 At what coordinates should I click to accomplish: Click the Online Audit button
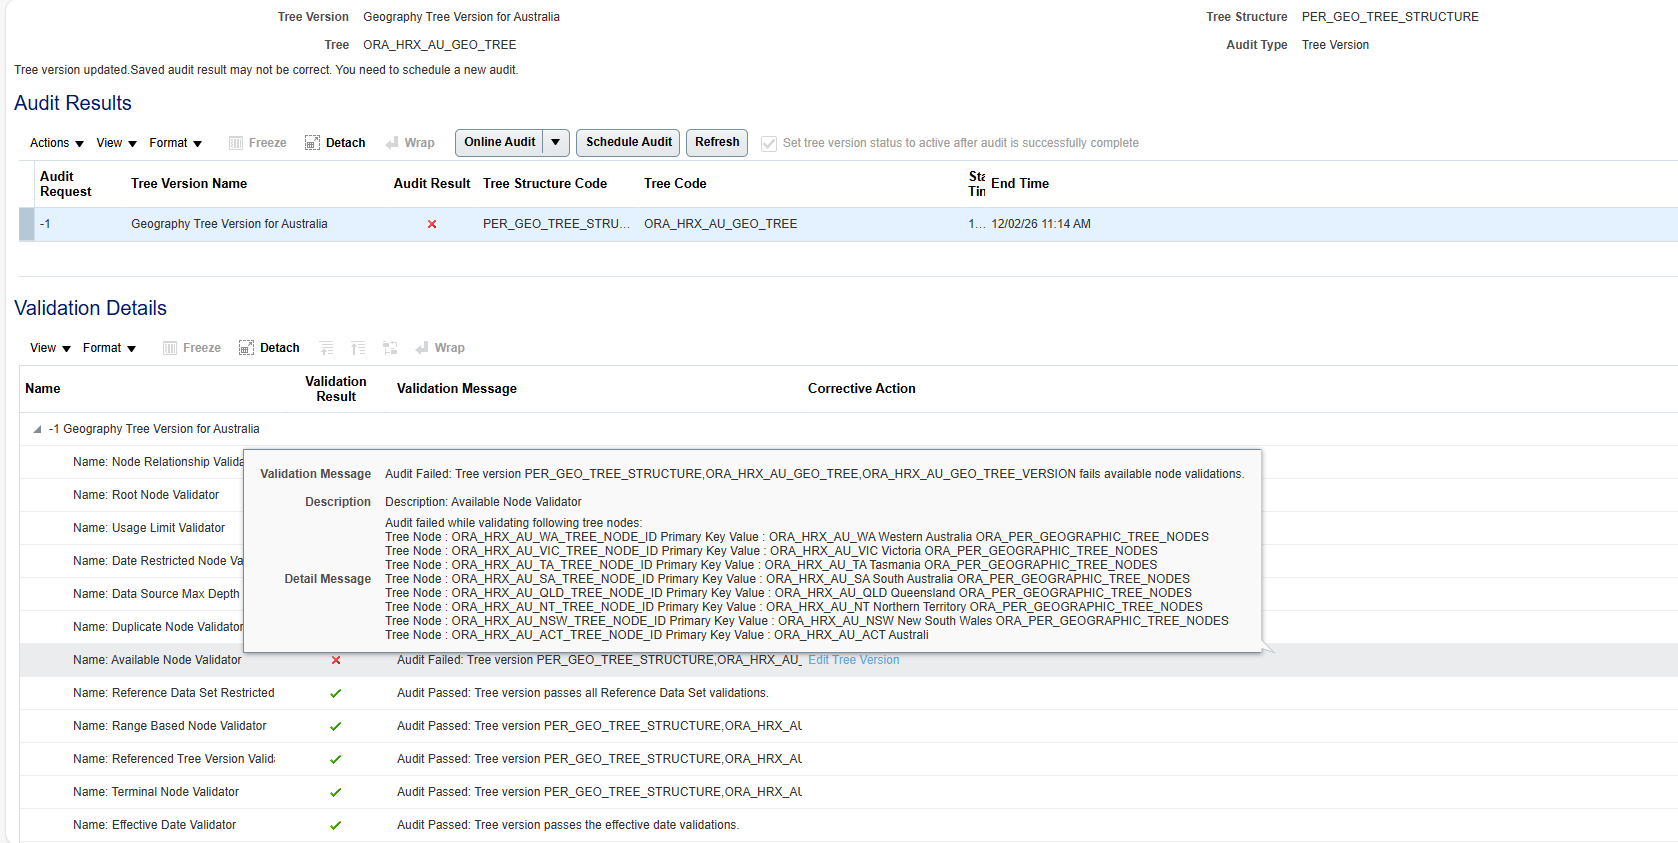[500, 143]
